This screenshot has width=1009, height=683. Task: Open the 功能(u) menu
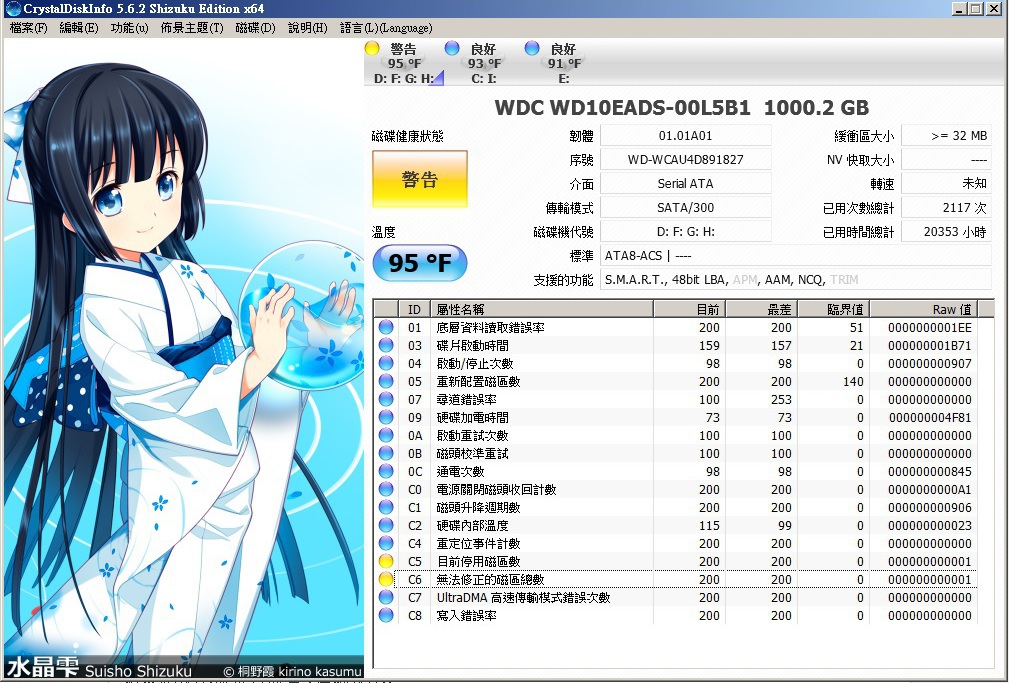pyautogui.click(x=129, y=28)
